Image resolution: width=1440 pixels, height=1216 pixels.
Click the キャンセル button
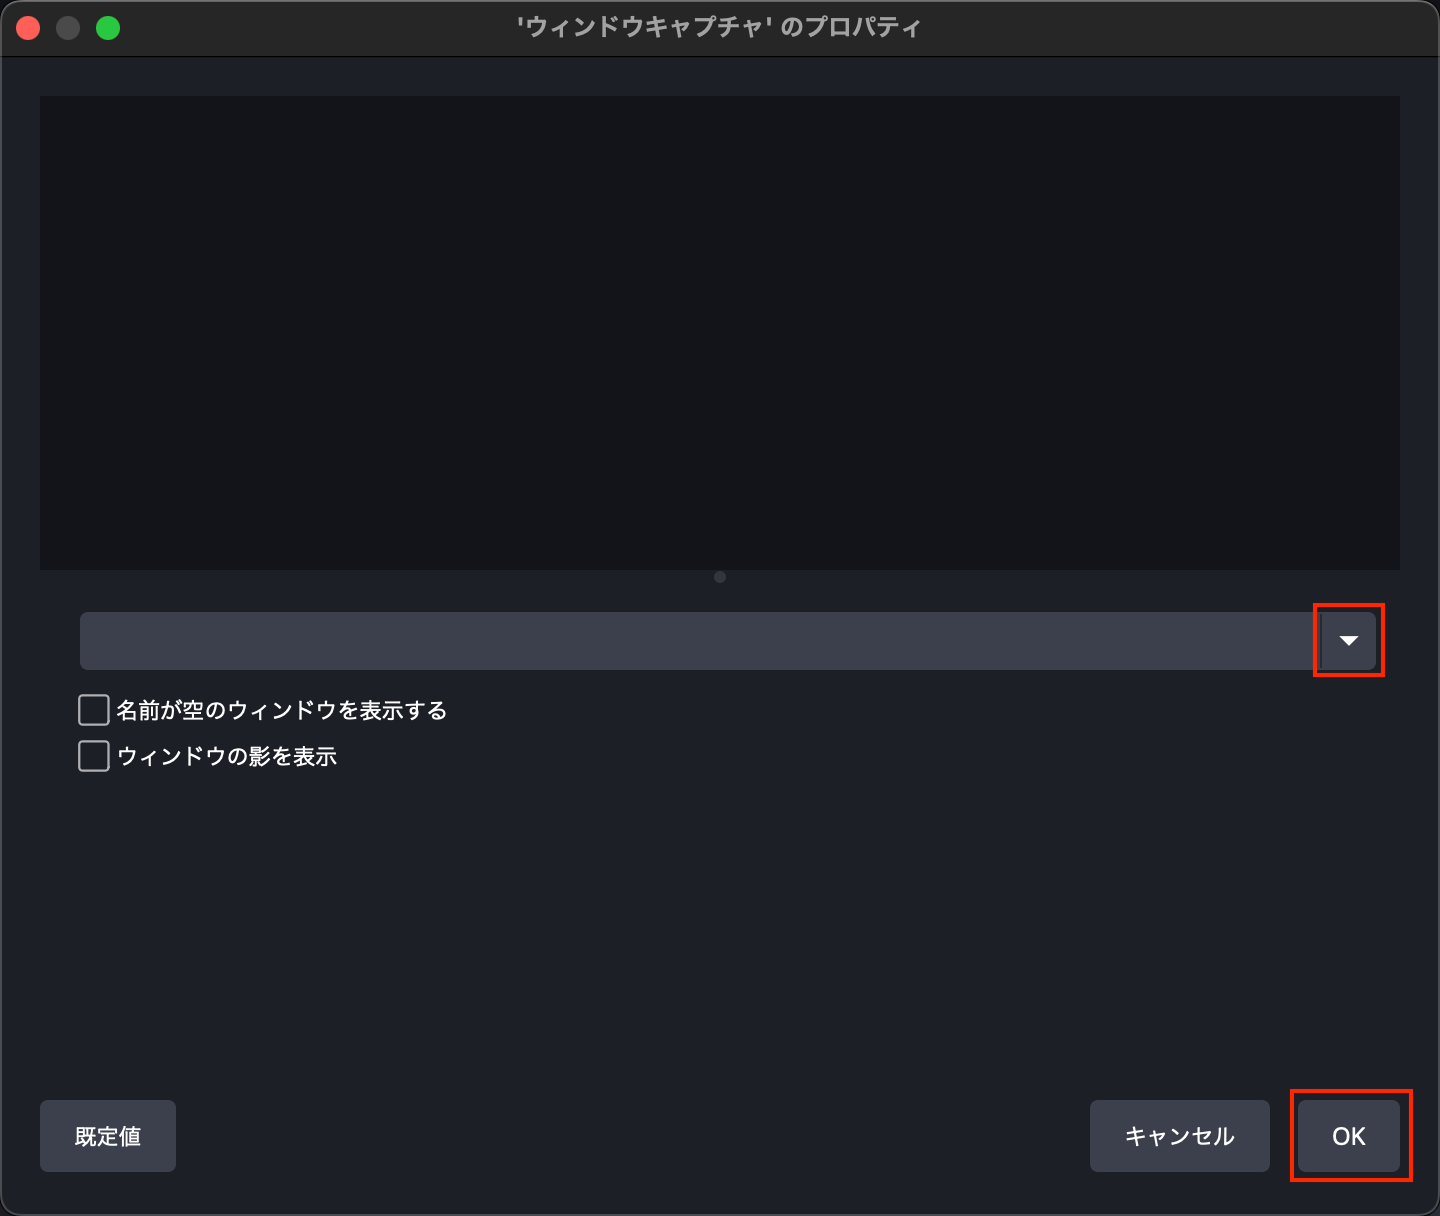1180,1136
